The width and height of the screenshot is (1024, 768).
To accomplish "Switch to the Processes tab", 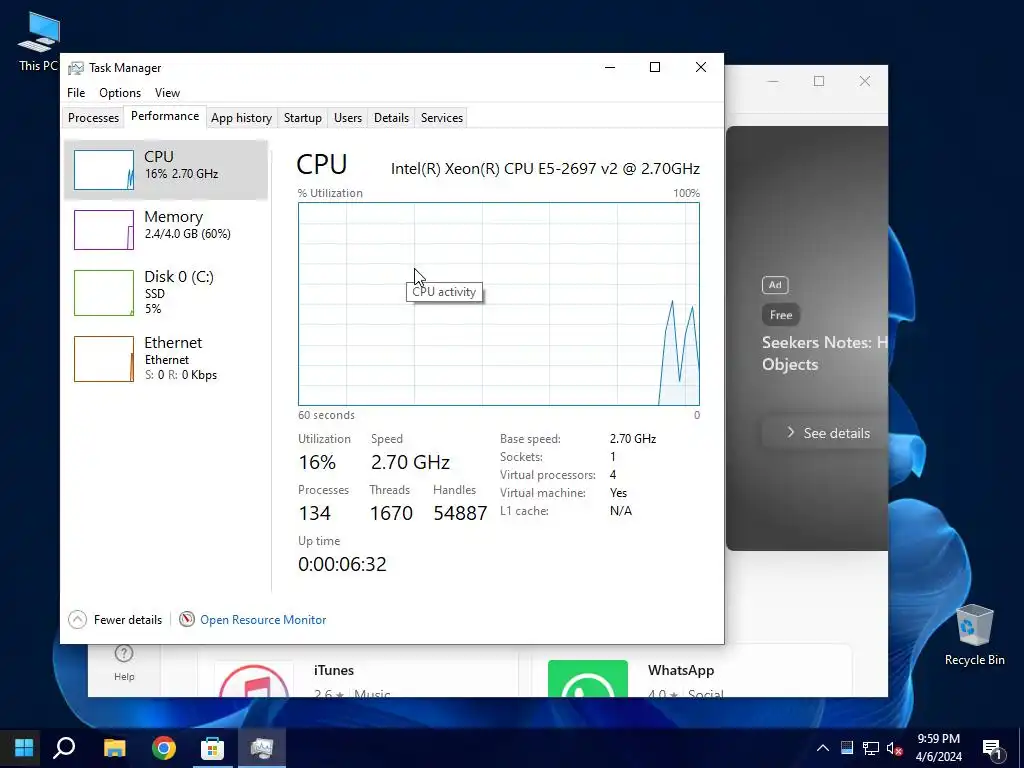I will tap(93, 118).
